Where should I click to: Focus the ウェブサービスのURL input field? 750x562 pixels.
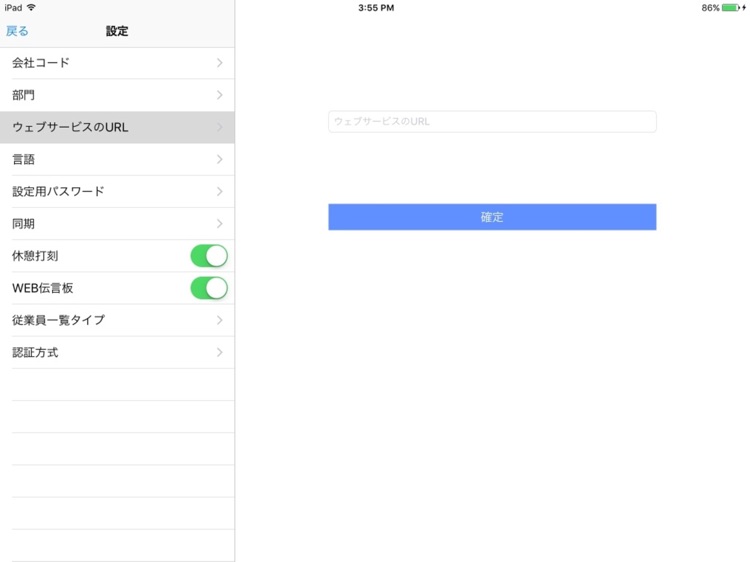coord(492,121)
